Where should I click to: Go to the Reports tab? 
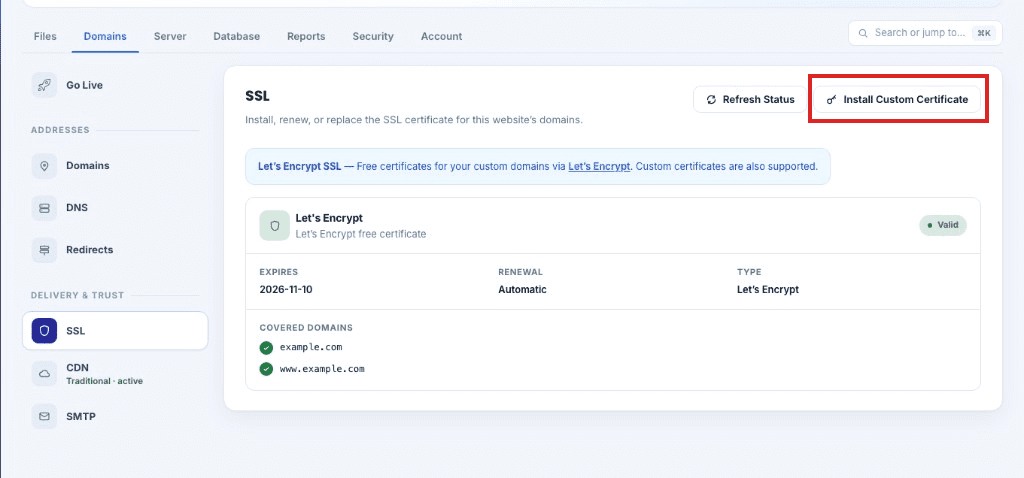(x=306, y=37)
